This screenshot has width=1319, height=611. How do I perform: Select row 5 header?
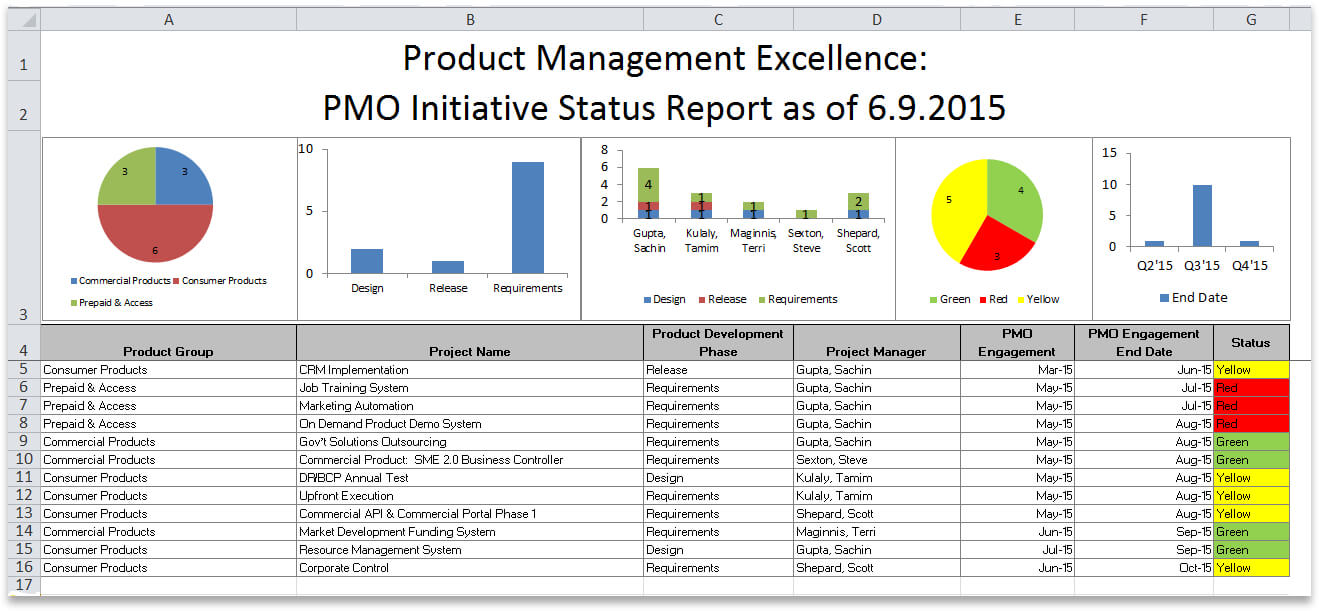coord(24,370)
